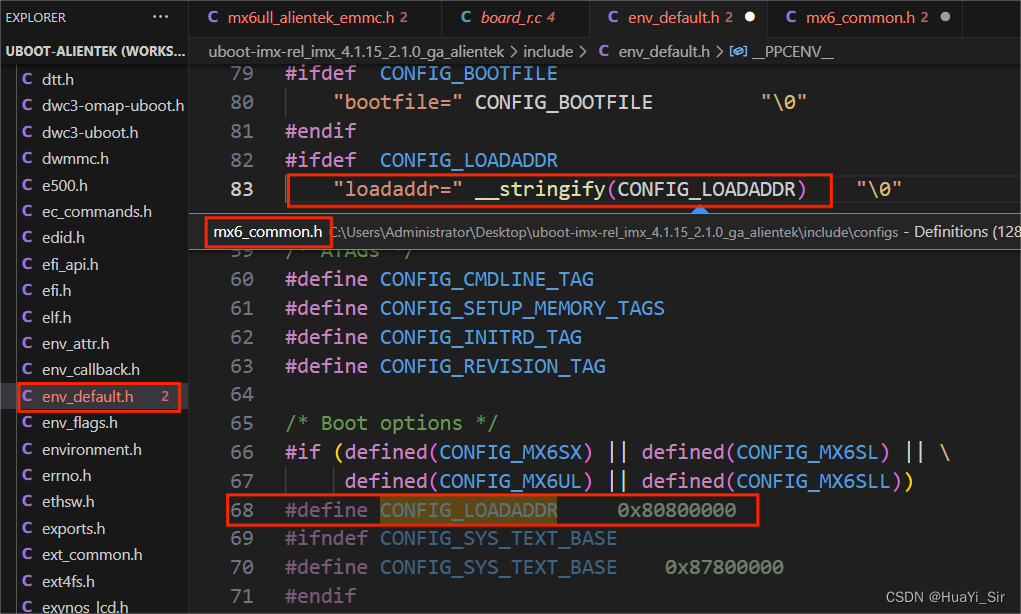Click the C file icon beside efi.h
This screenshot has height=614, width=1021.
point(28,290)
